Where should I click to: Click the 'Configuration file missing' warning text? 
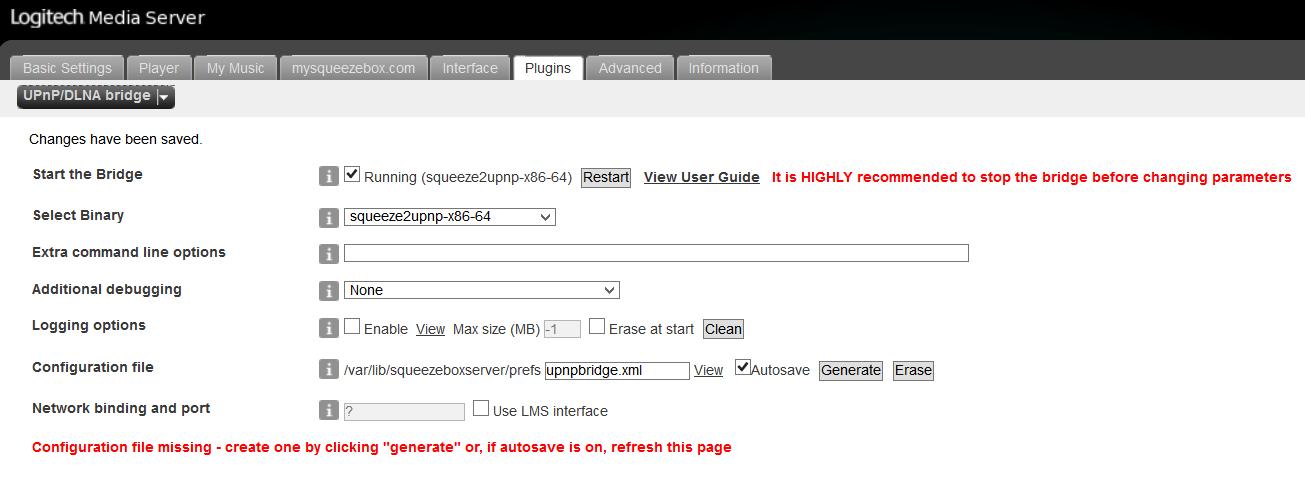(382, 447)
